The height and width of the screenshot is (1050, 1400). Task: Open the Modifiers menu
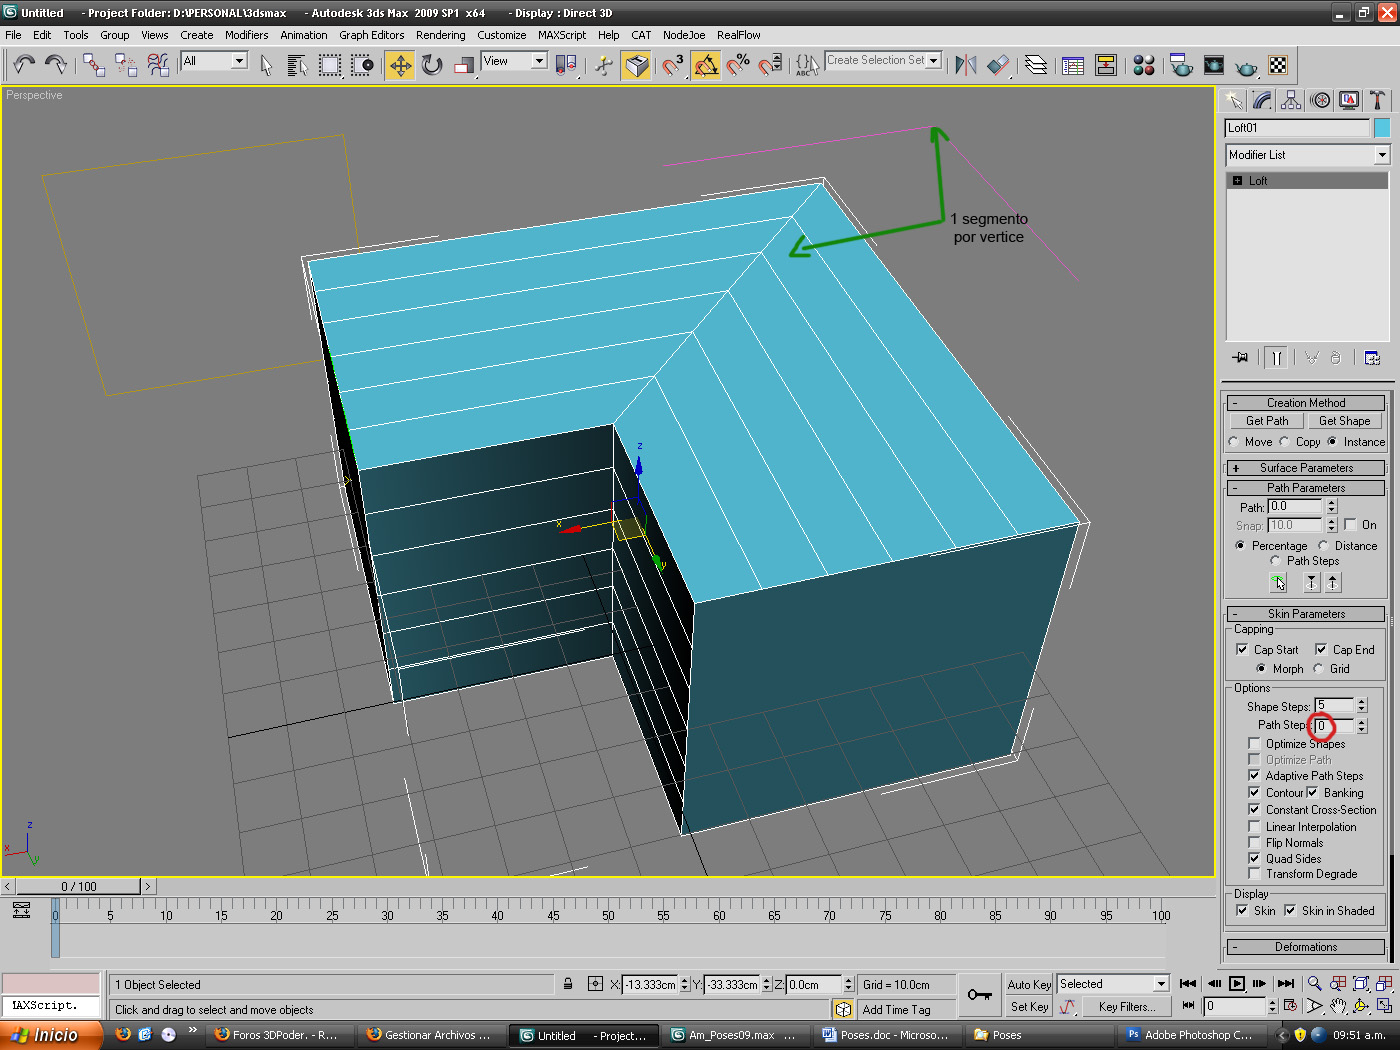[x=246, y=35]
